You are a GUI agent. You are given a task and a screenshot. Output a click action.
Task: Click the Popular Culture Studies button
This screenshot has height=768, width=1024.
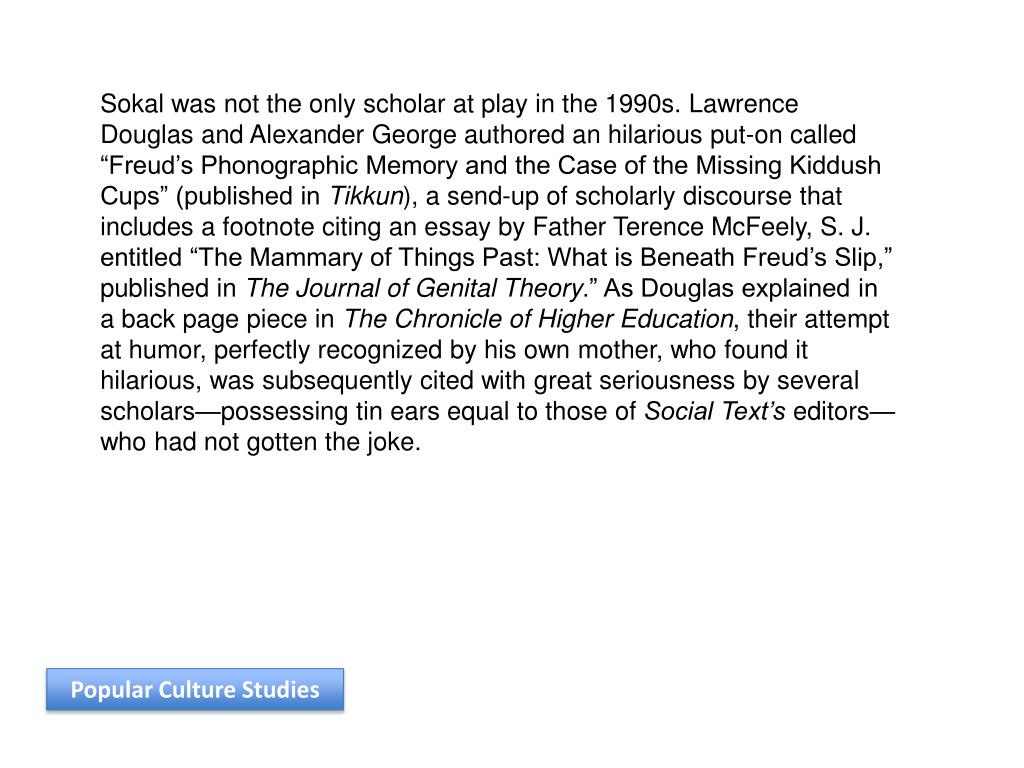tap(195, 690)
